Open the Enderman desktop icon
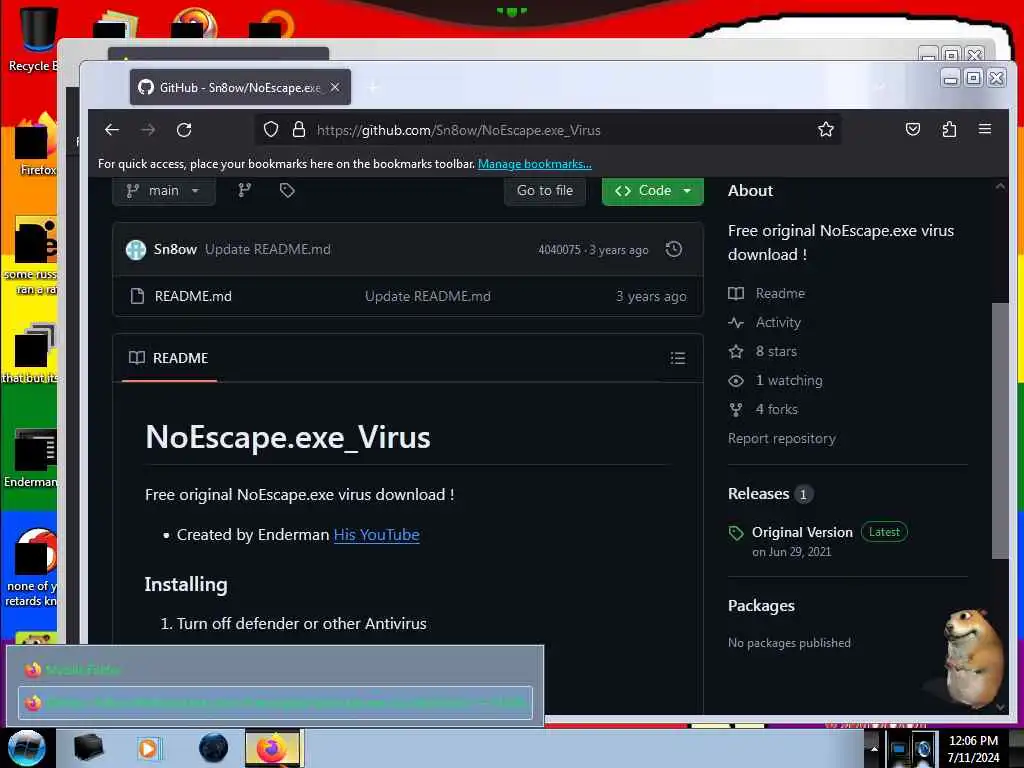This screenshot has height=768, width=1024. pyautogui.click(x=31, y=457)
